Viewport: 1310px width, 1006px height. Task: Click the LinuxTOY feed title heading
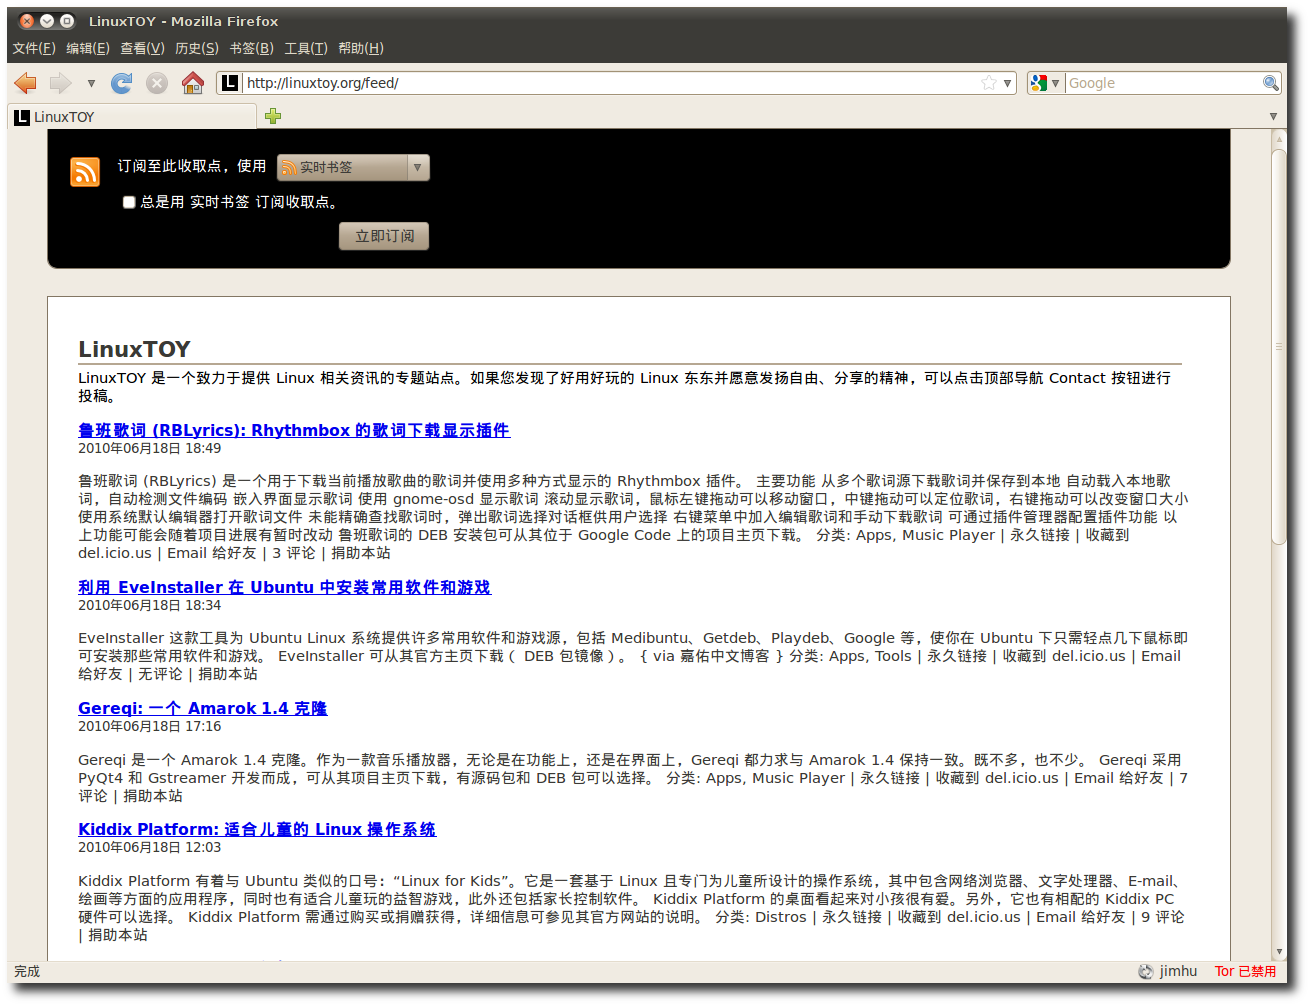[134, 349]
